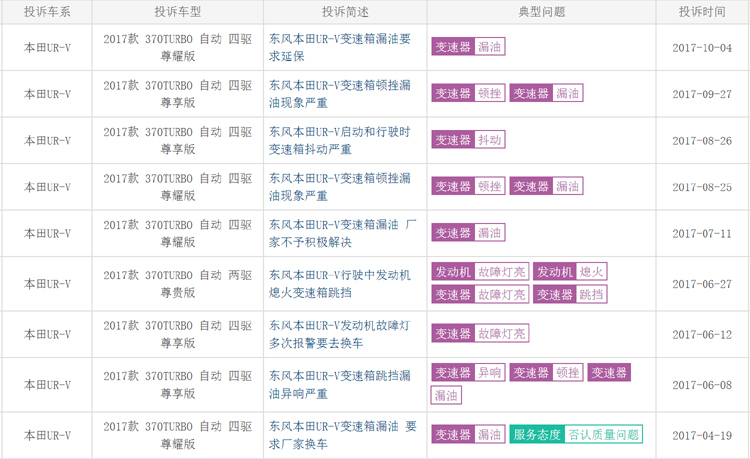Open complaint link 东风本田UR-V变速箱漏油要求延保
This screenshot has width=750, height=459.
[x=340, y=47]
